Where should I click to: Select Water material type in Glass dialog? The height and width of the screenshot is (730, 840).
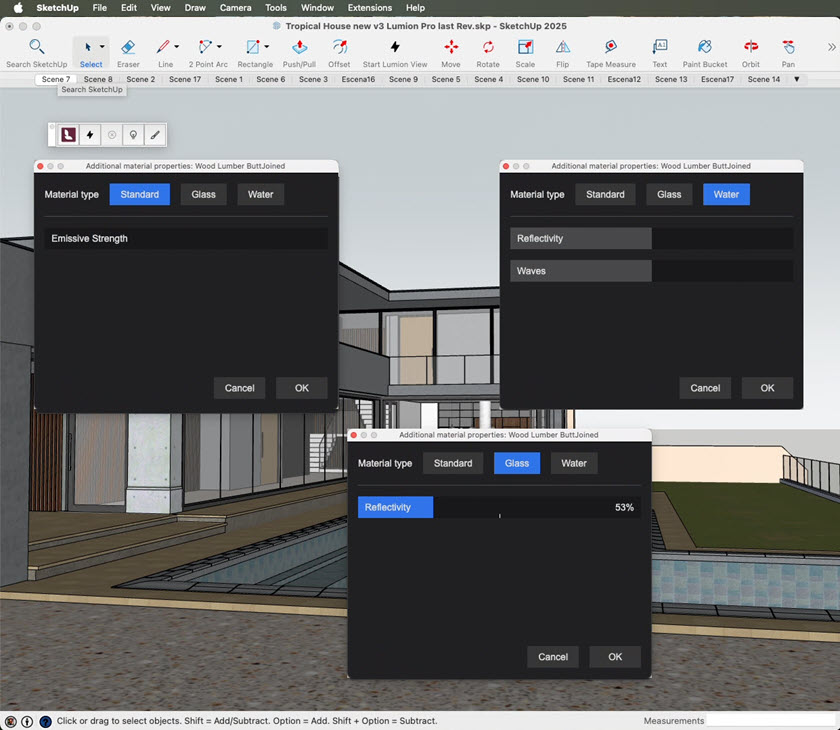(x=574, y=463)
